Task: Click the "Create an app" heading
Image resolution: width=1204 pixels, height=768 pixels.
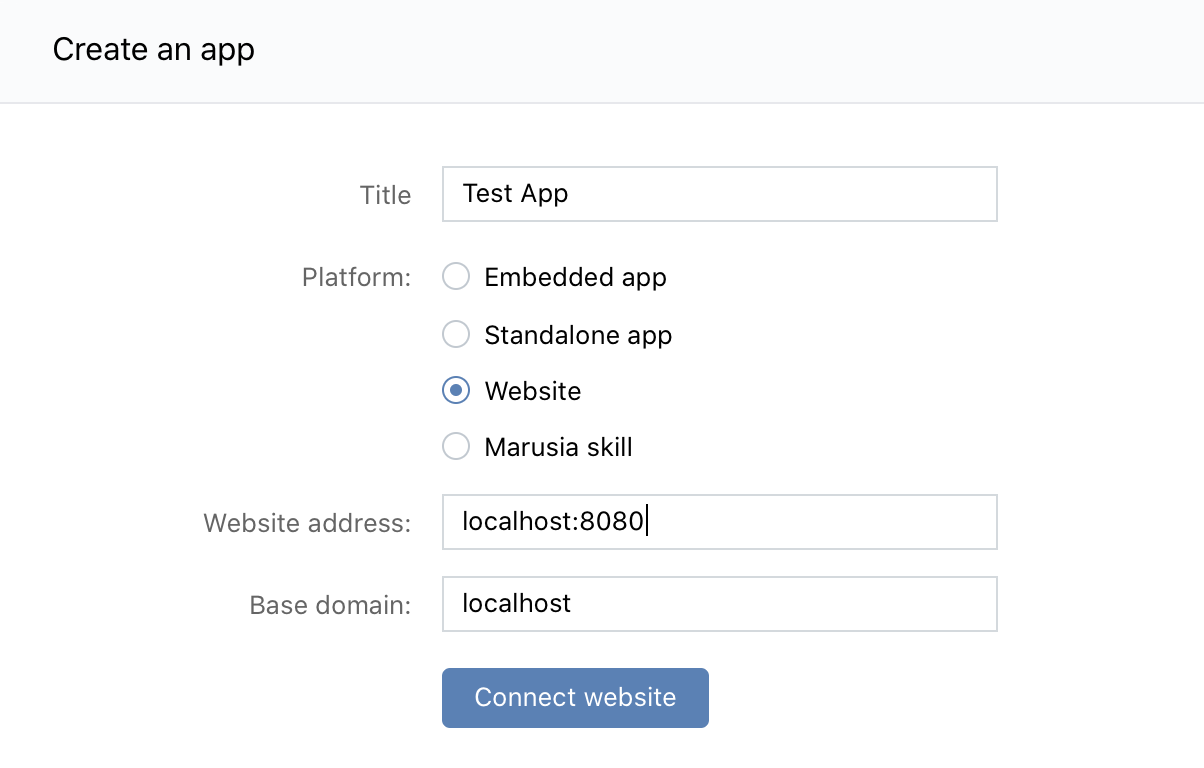Action: (x=153, y=49)
